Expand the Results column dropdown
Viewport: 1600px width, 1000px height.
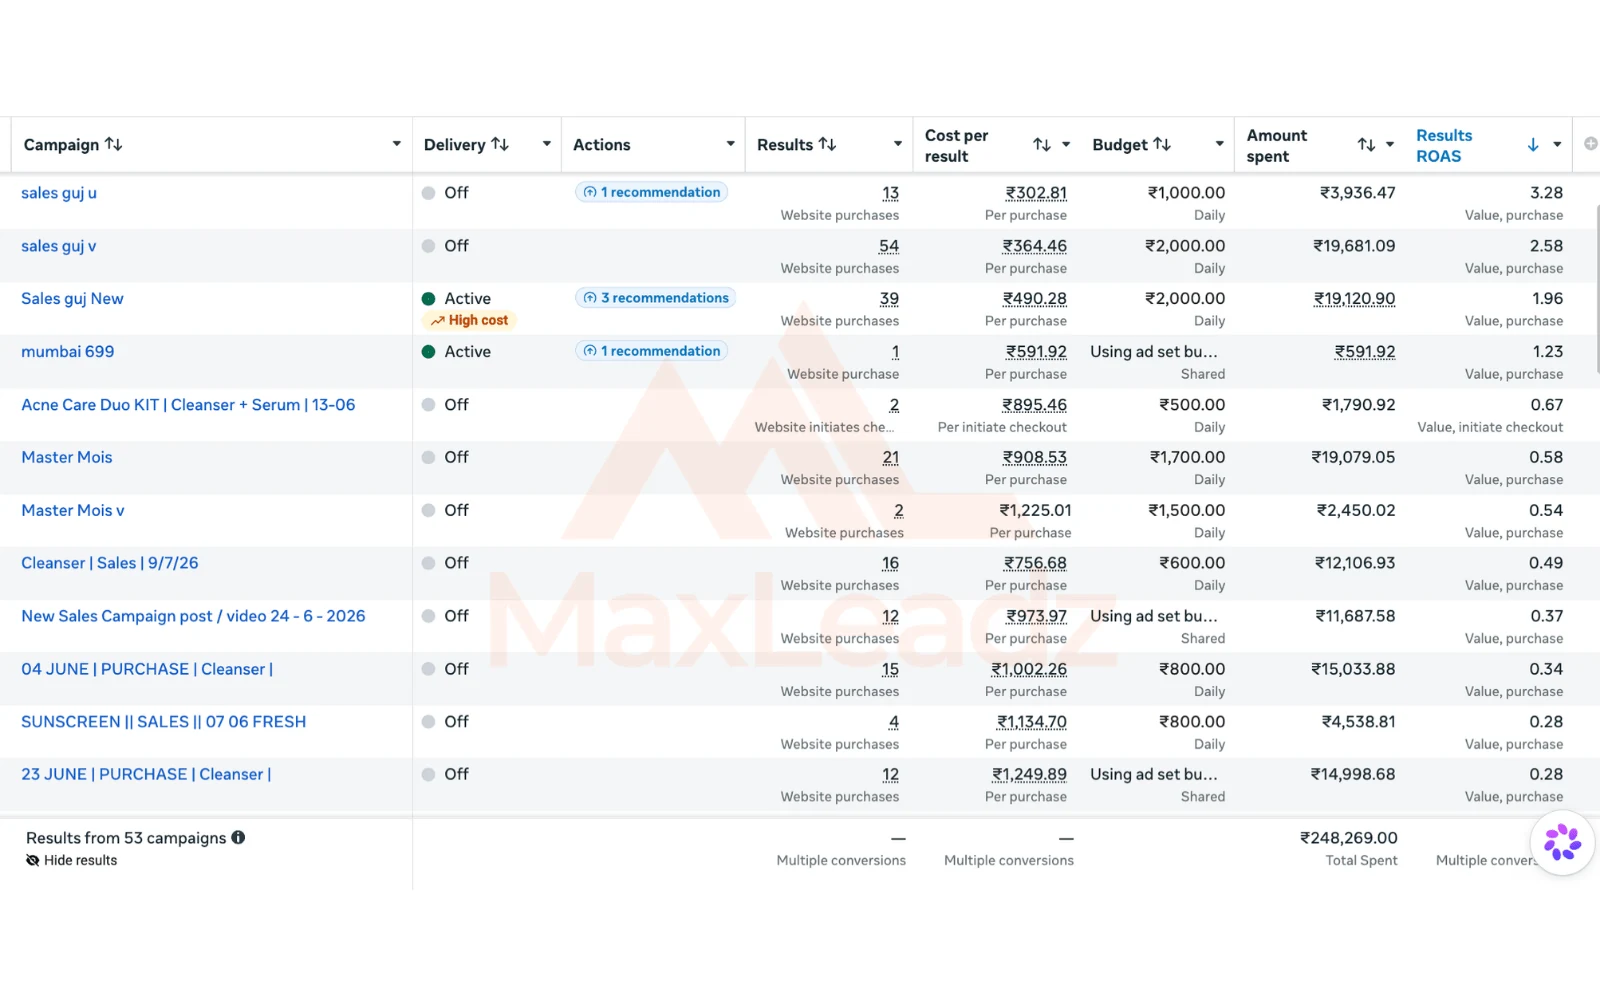pos(898,144)
